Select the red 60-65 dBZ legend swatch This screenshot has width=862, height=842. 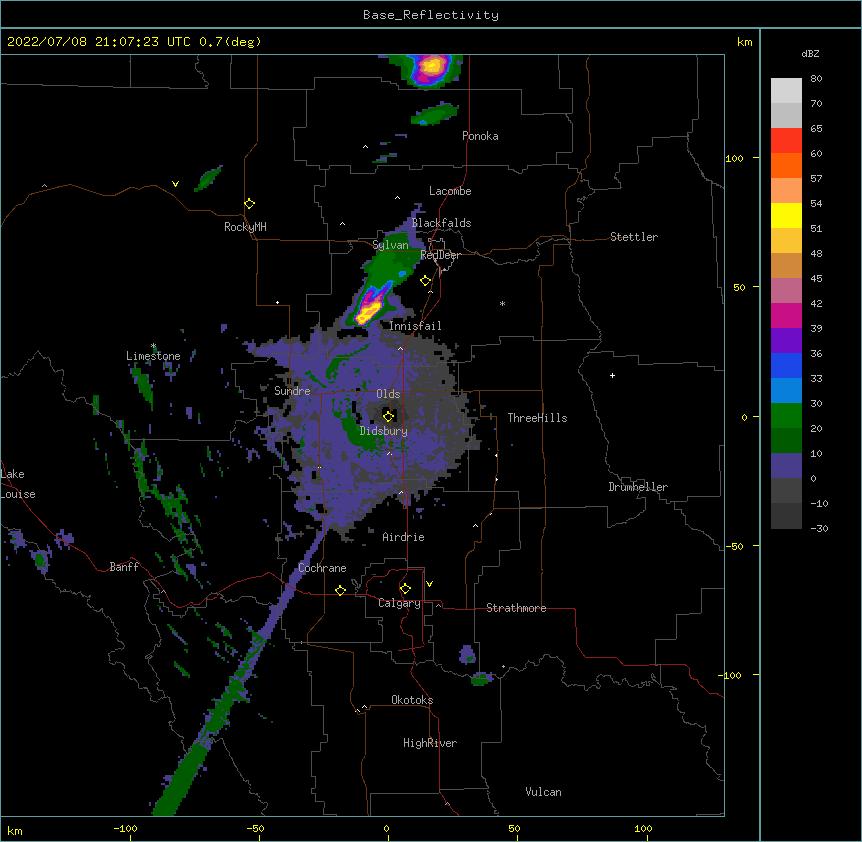click(786, 141)
